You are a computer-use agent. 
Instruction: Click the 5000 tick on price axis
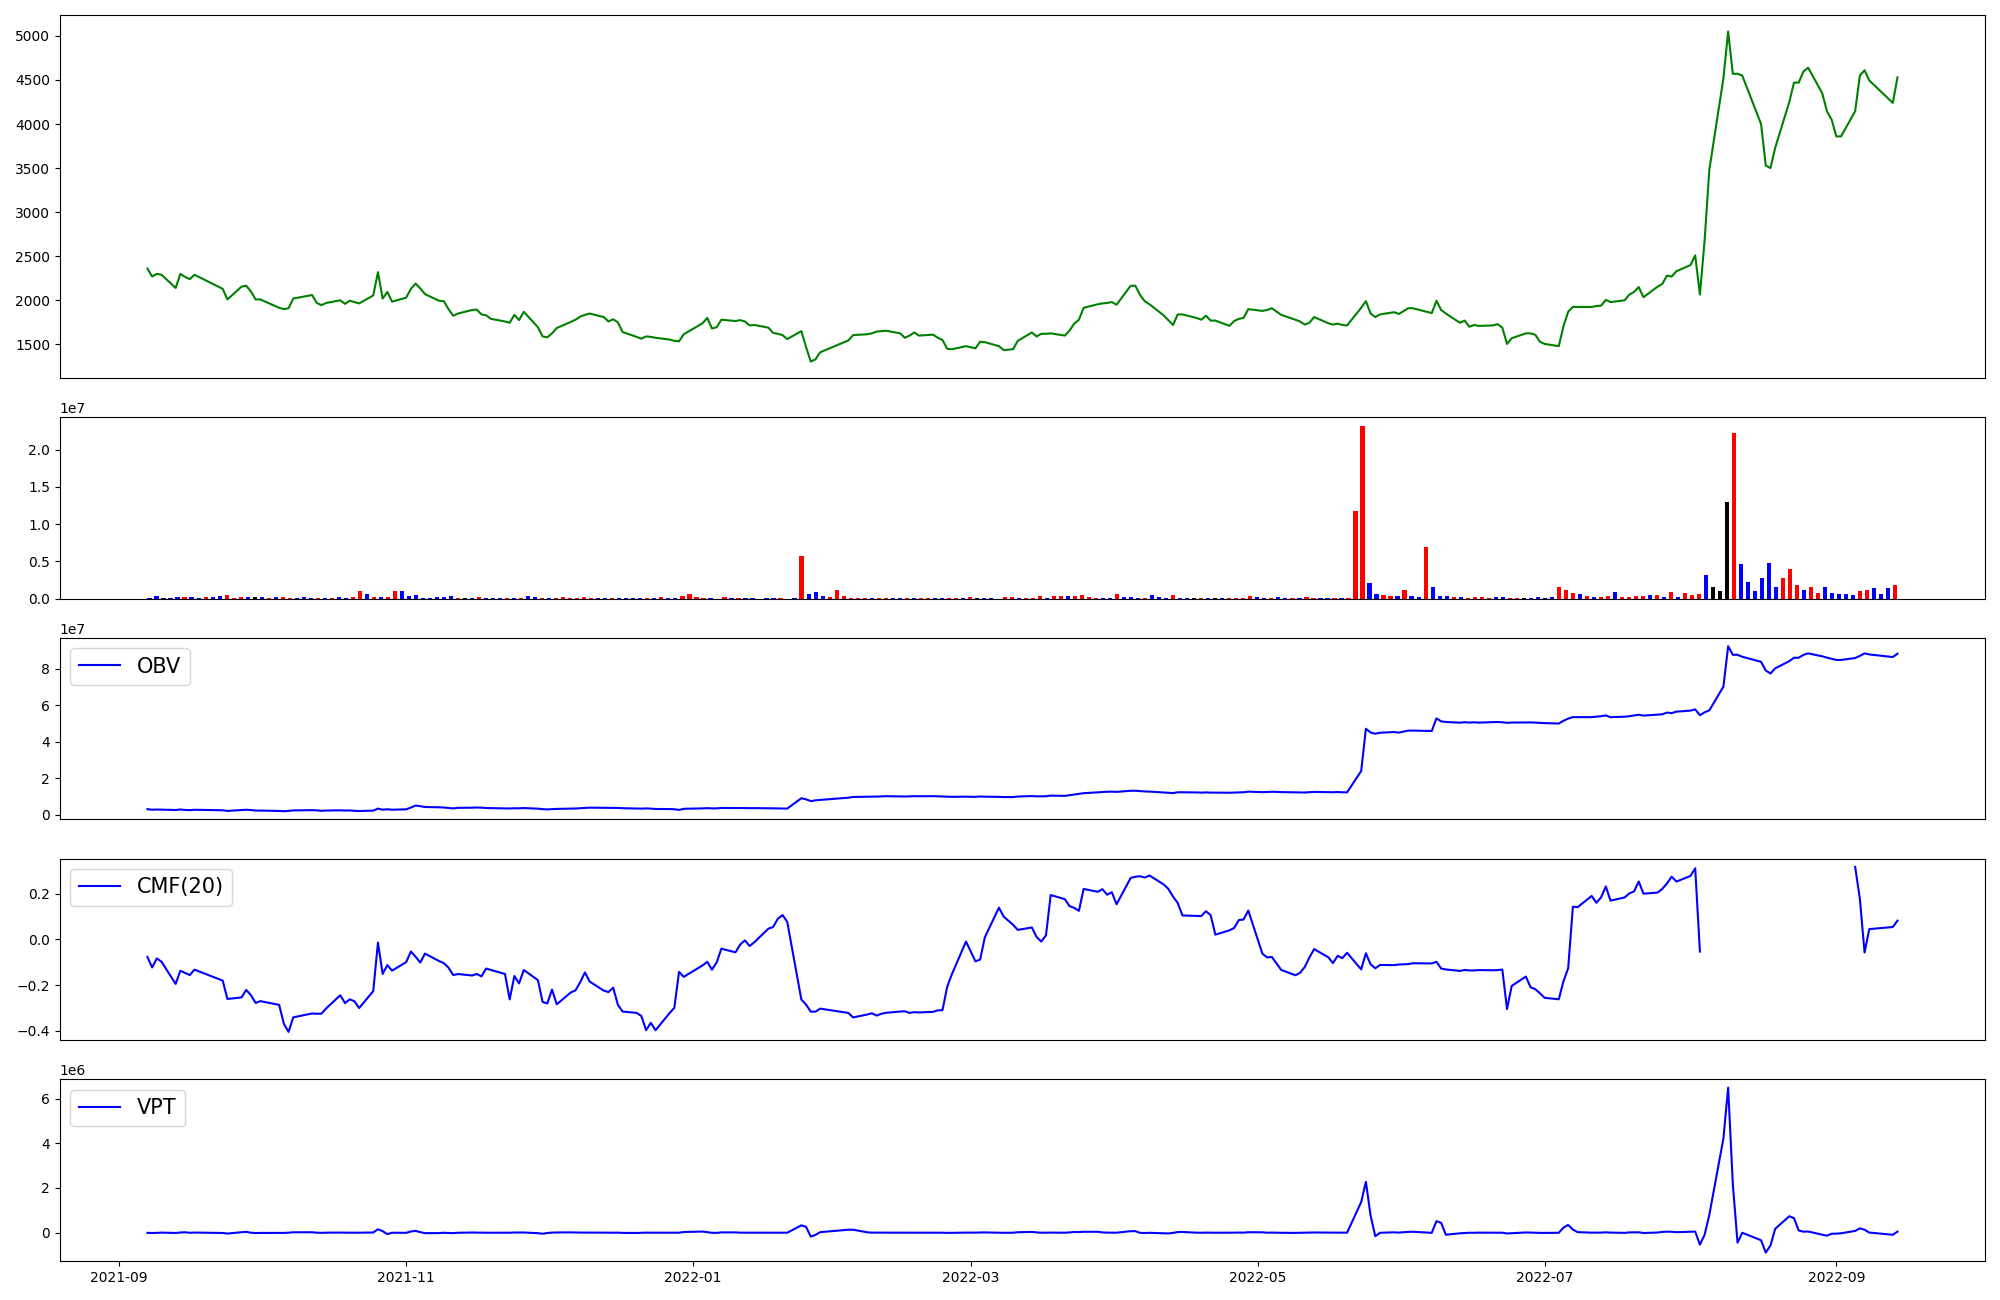point(33,37)
